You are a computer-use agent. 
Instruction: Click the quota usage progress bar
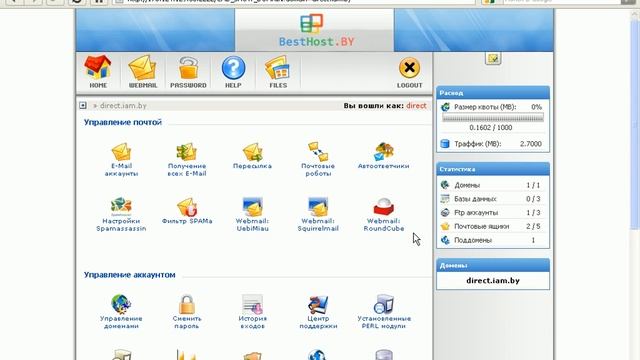click(x=493, y=118)
